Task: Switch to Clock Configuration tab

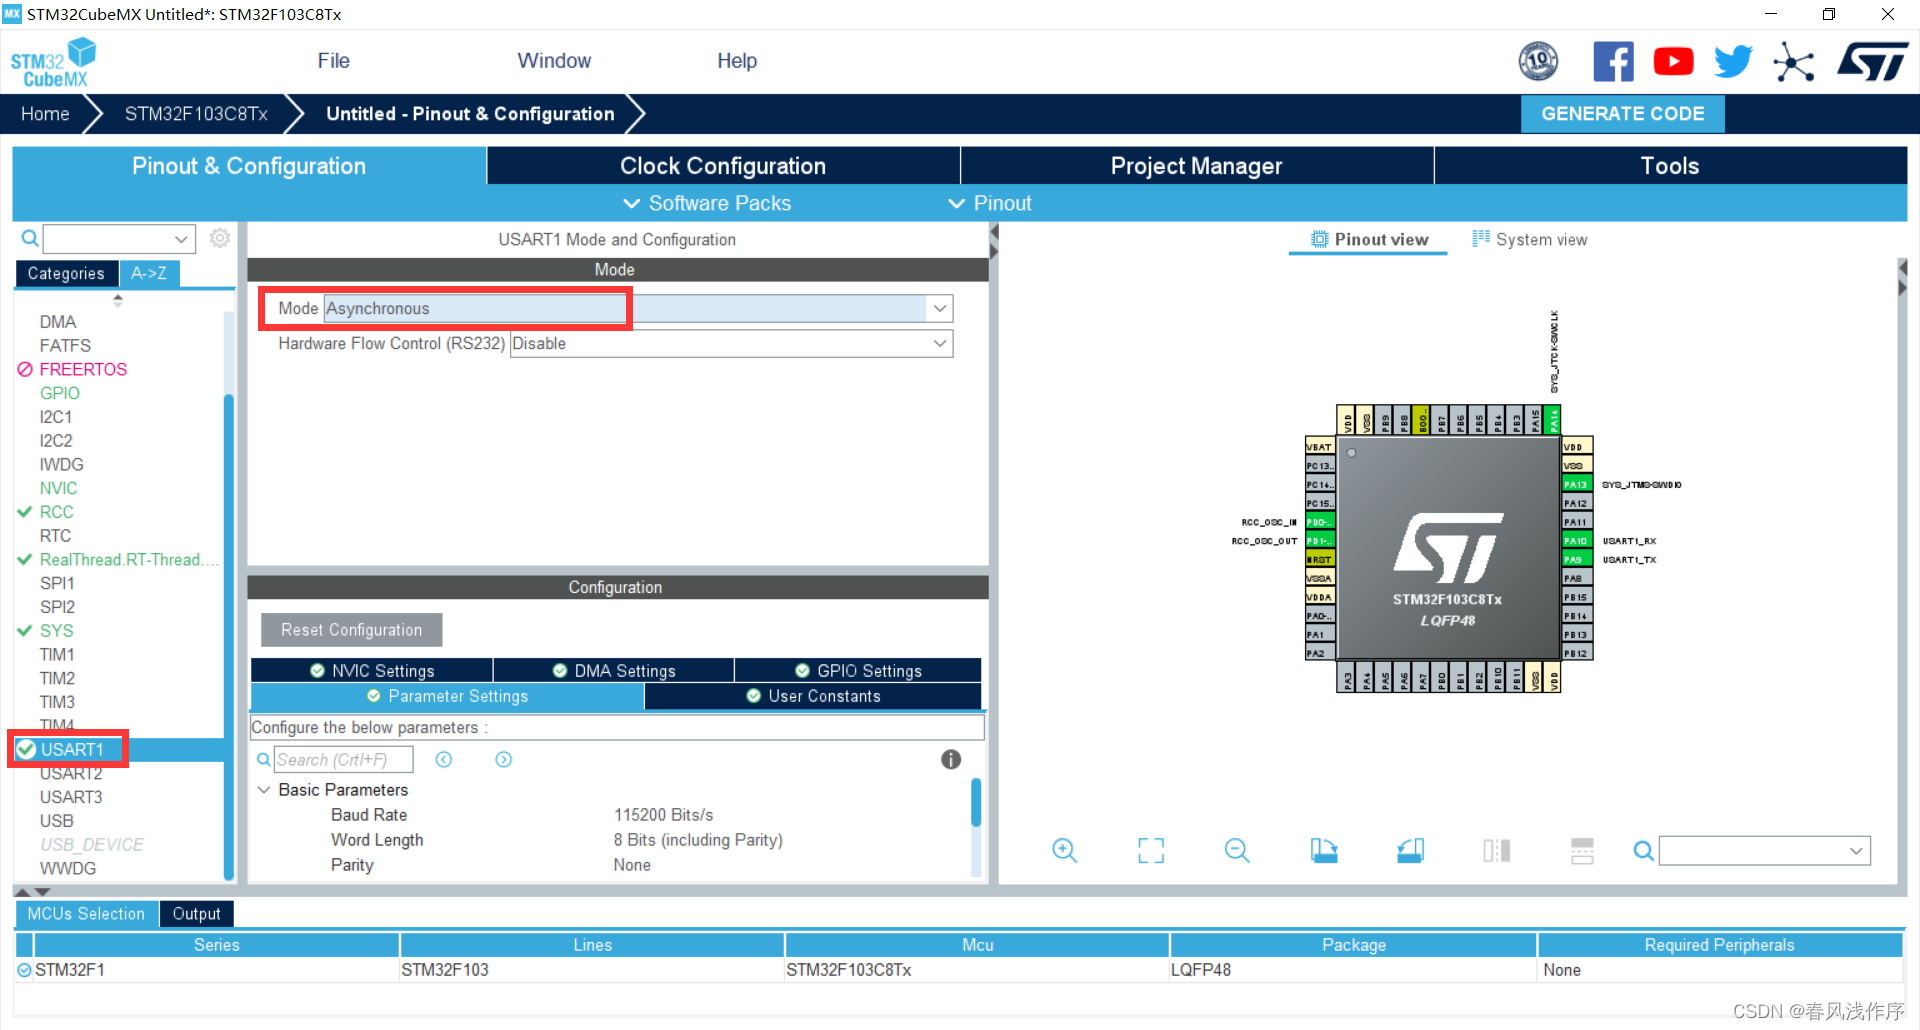Action: (723, 166)
